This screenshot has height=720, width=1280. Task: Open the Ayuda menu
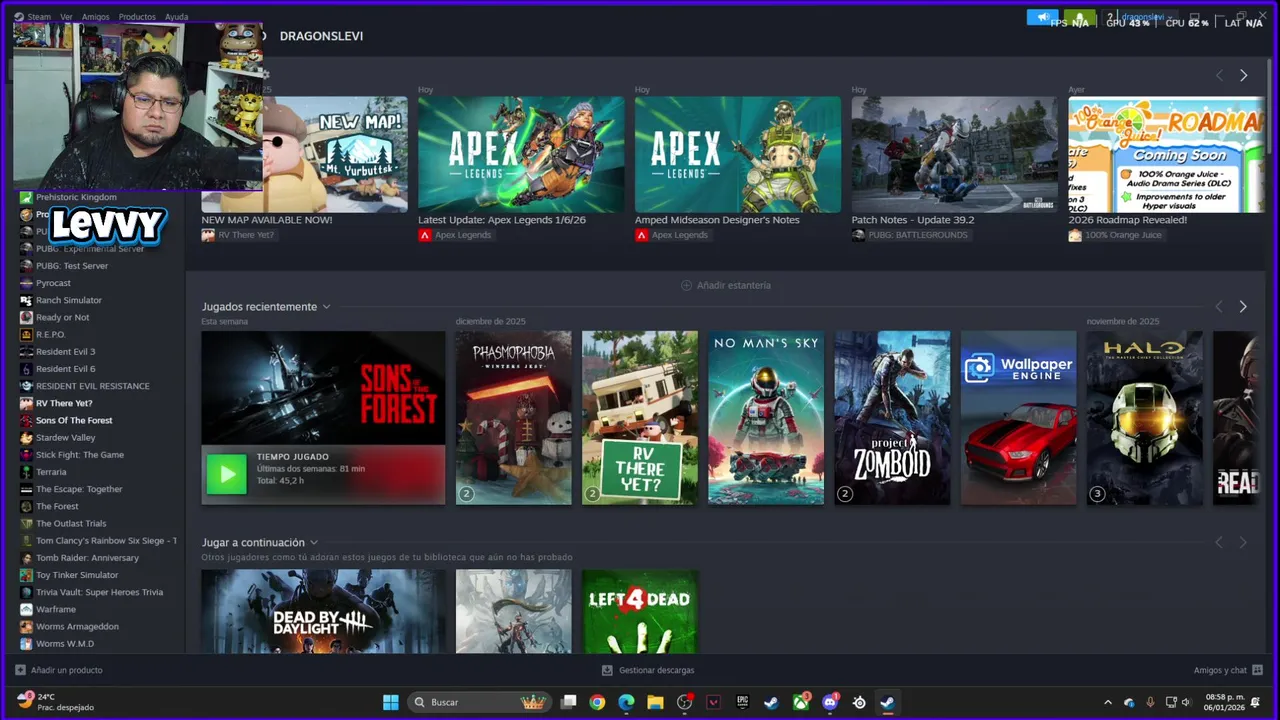[176, 17]
